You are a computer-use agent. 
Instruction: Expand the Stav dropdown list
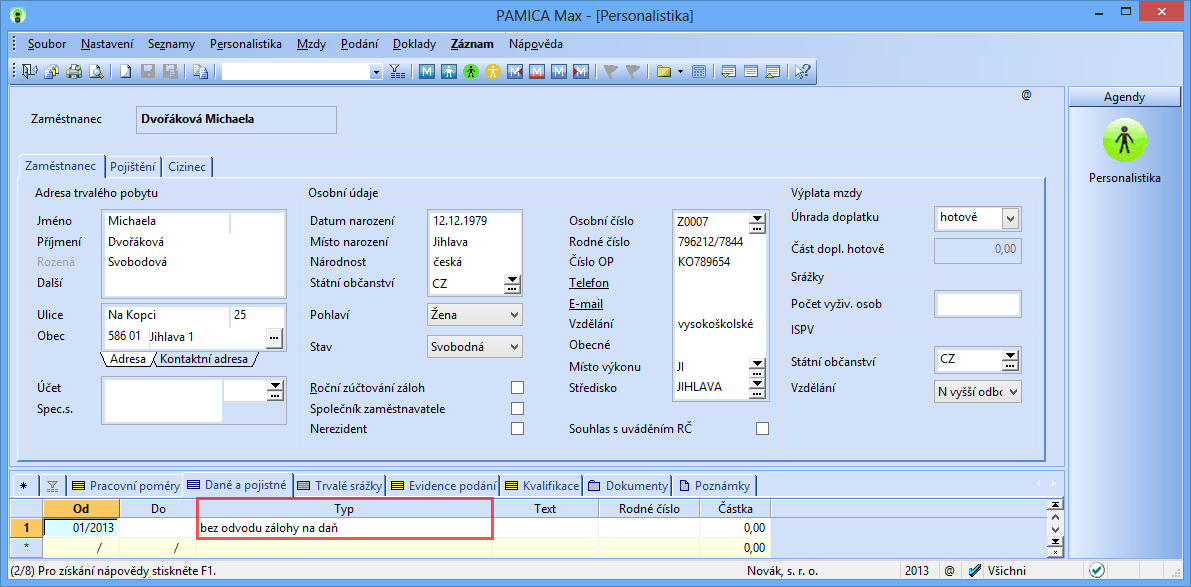coord(514,347)
